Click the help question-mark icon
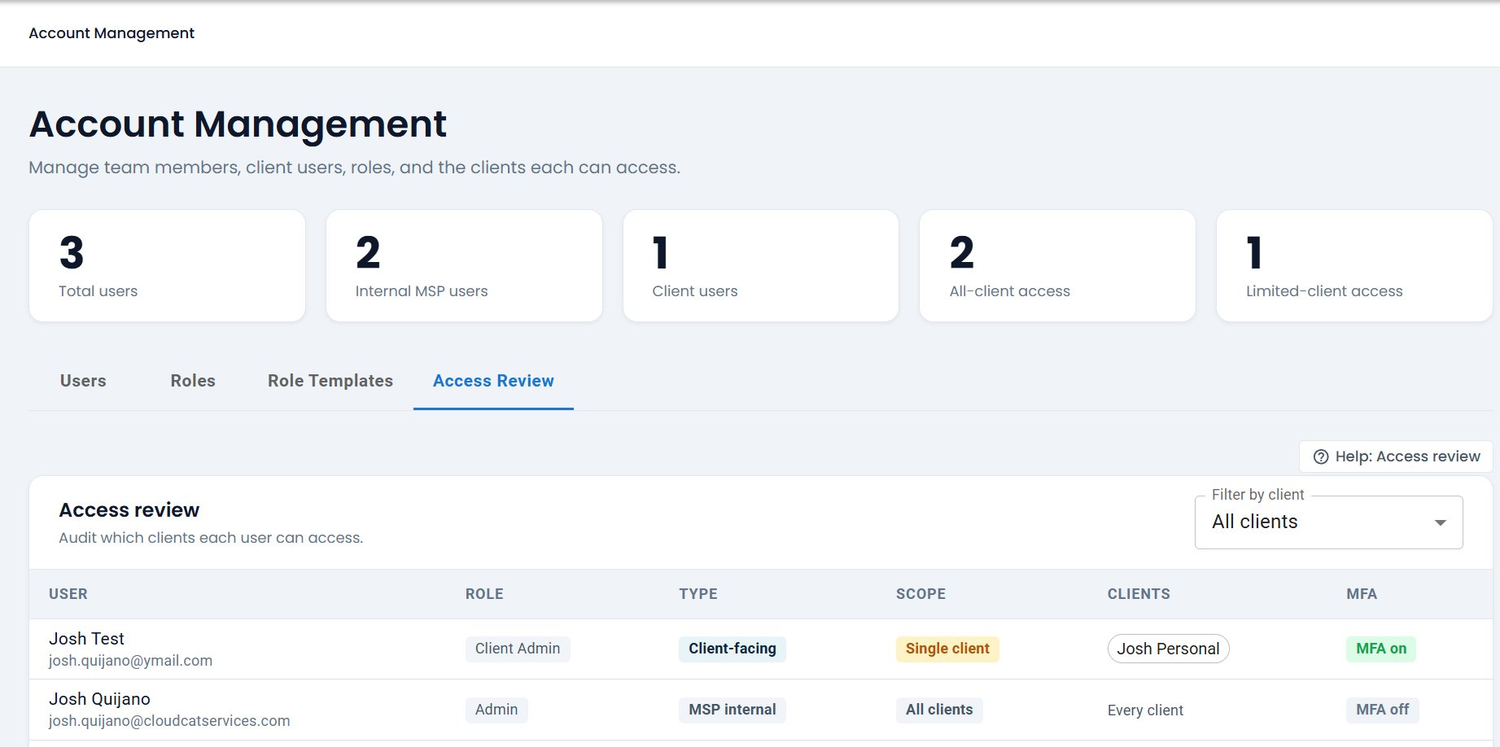This screenshot has height=747, width=1500. click(x=1321, y=457)
